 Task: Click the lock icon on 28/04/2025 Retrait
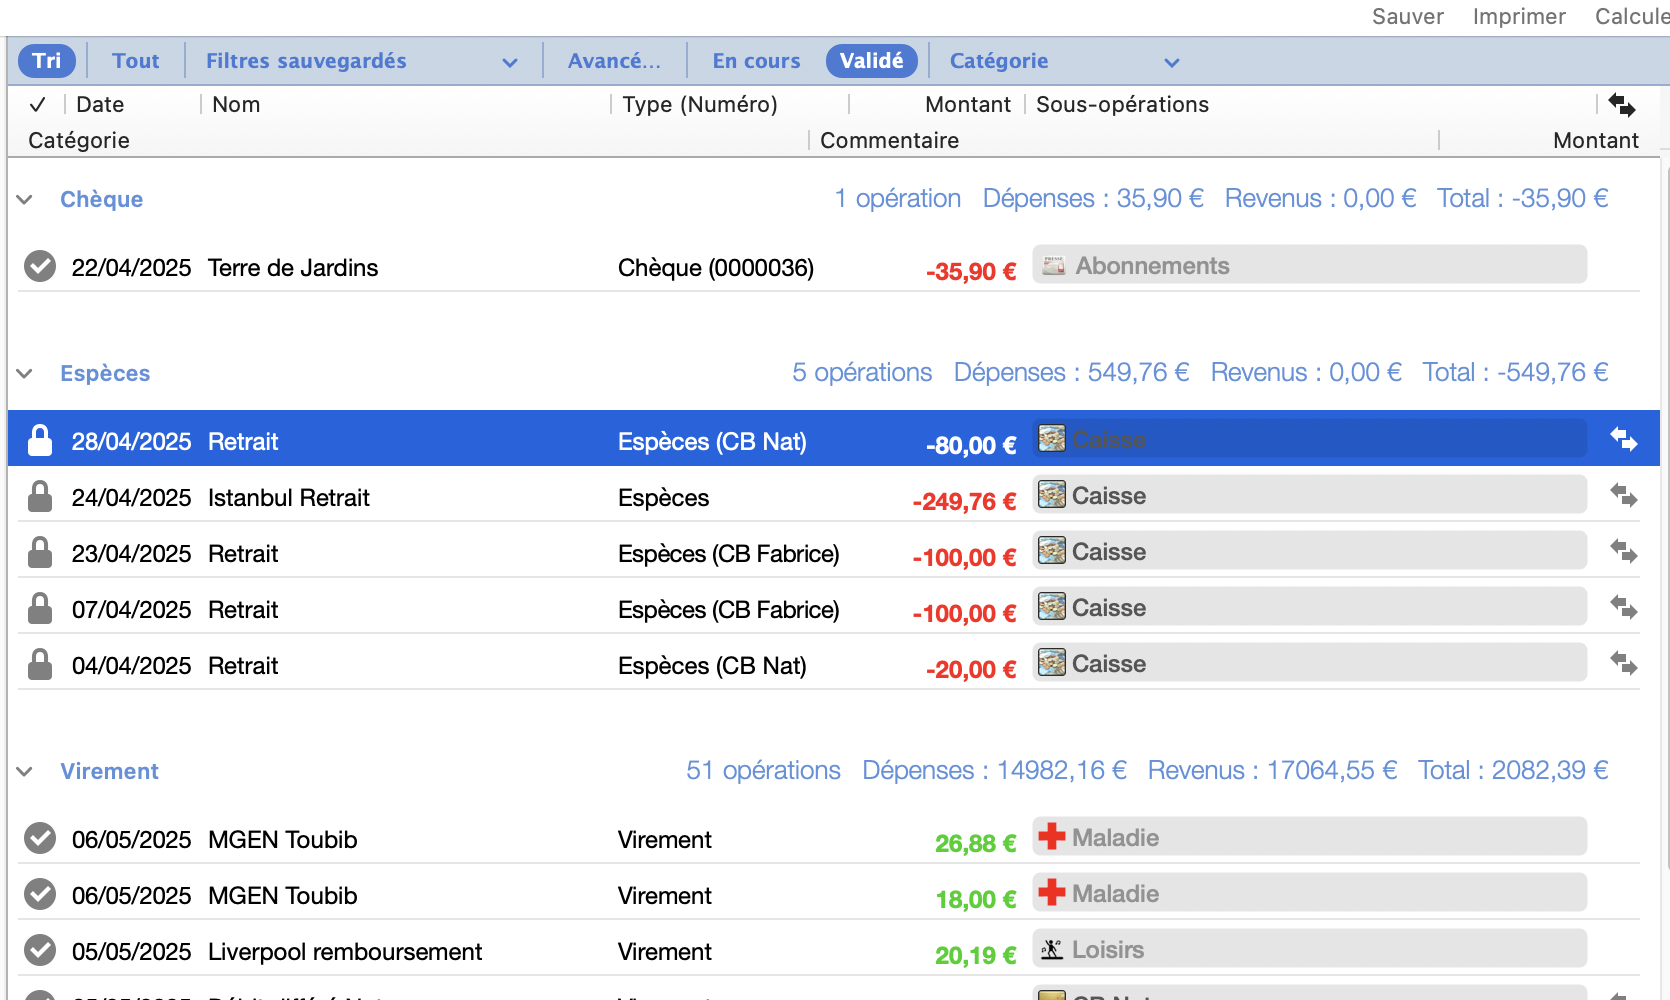point(40,440)
